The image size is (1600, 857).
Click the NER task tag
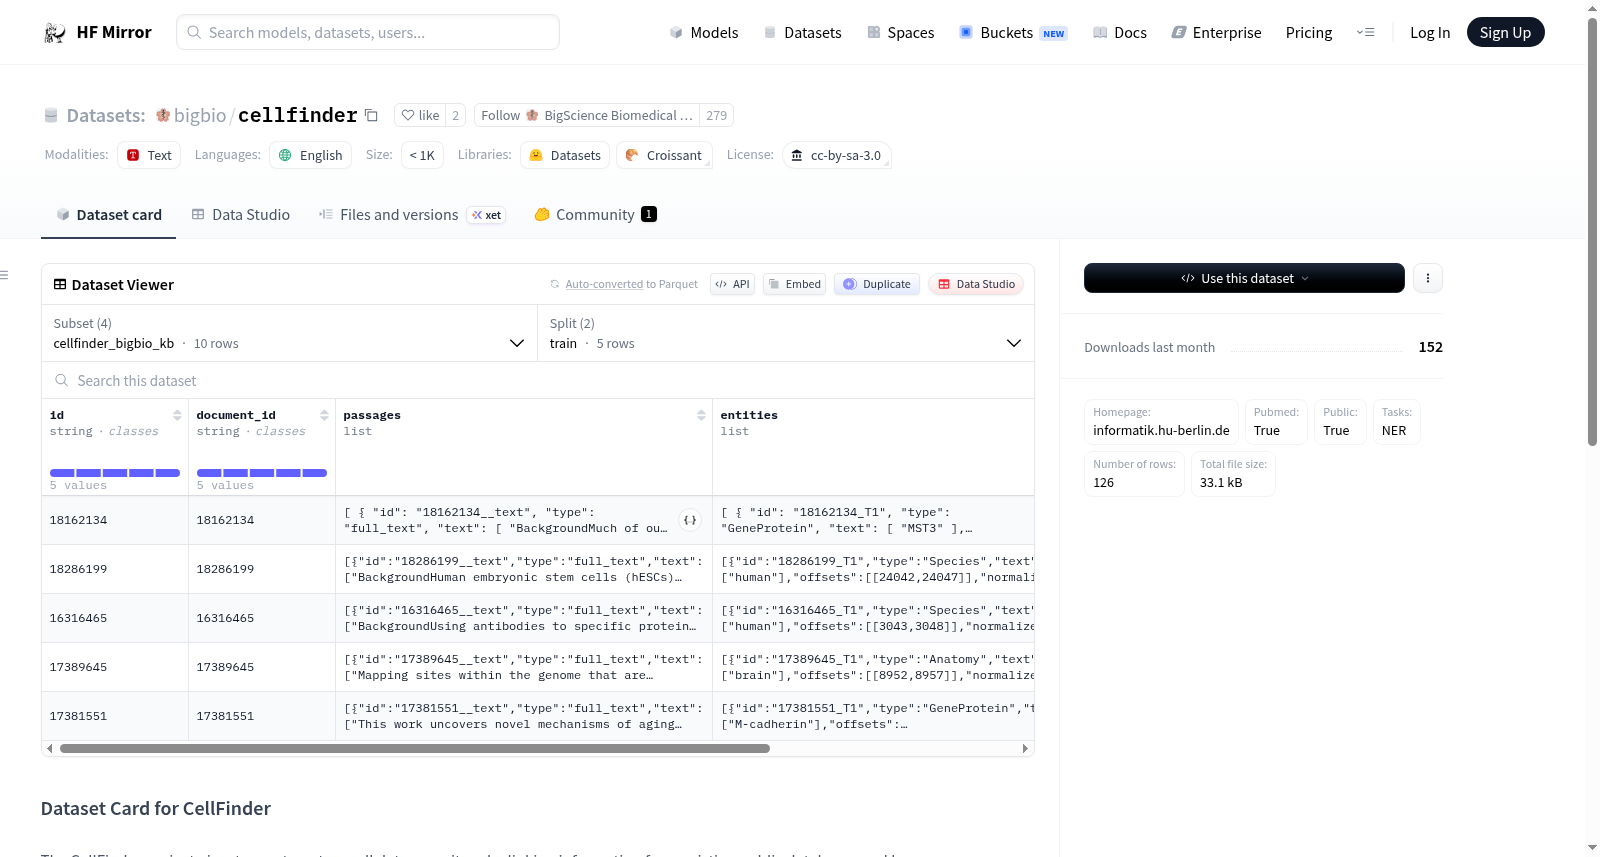pos(1396,422)
